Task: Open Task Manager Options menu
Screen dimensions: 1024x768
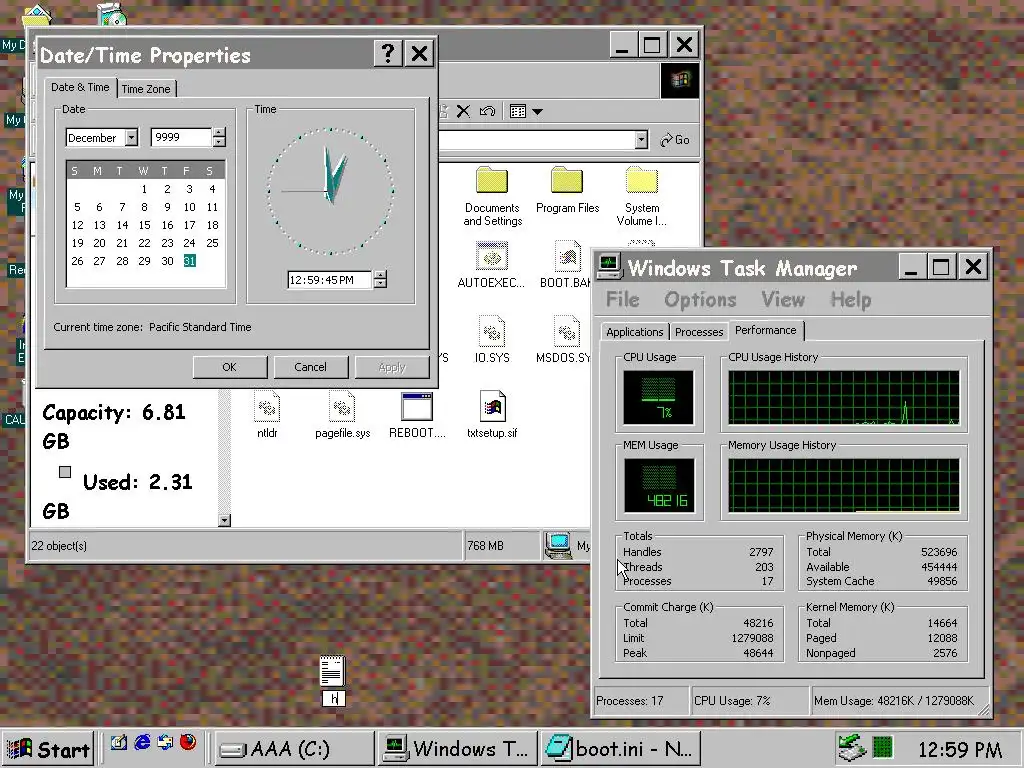Action: pos(700,300)
